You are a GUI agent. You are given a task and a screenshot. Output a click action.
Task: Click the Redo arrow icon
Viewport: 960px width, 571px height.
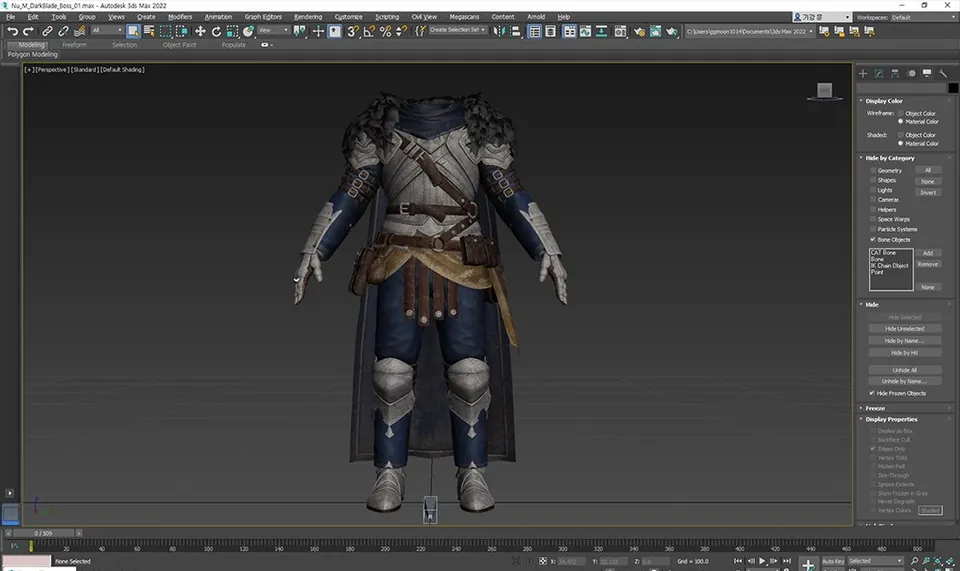28,31
